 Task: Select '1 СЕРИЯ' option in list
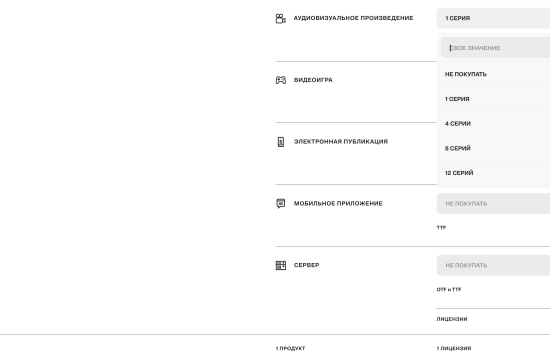click(x=493, y=99)
